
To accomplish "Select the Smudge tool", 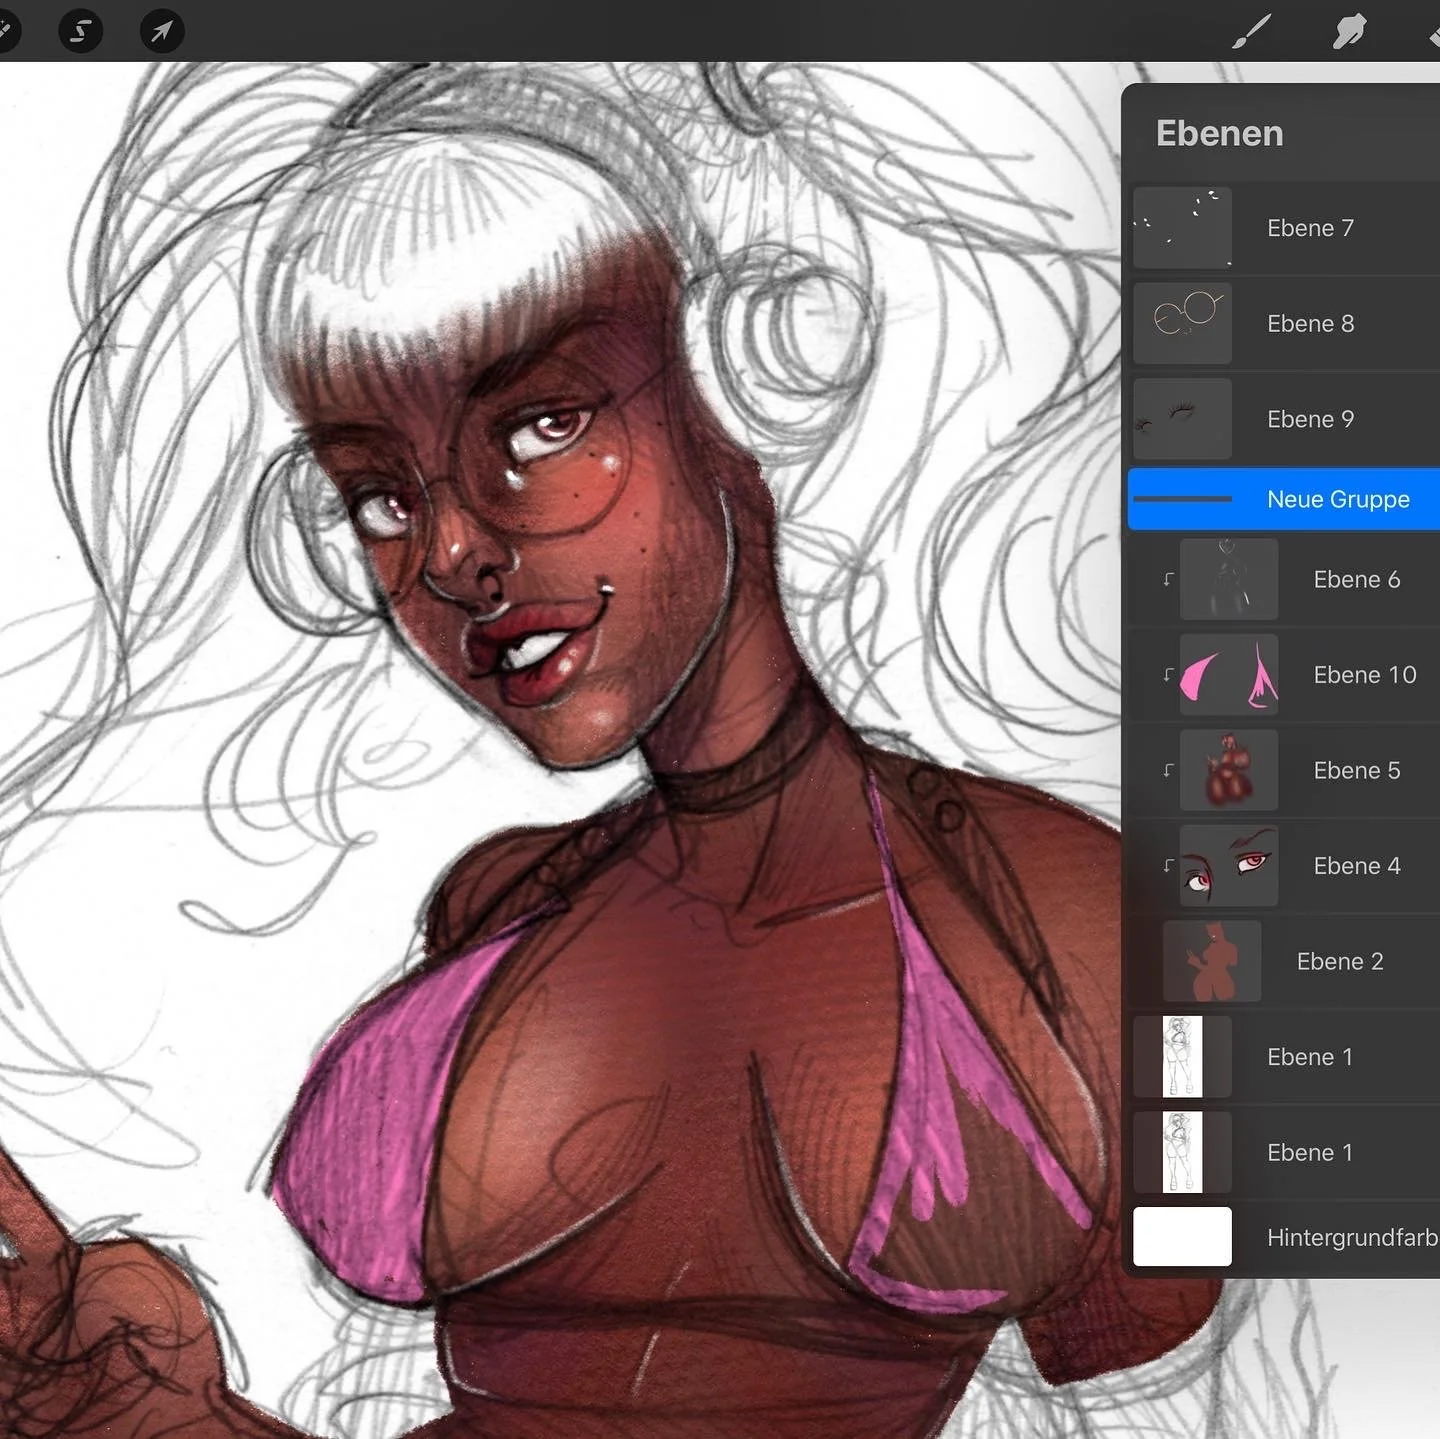I will click(1349, 31).
